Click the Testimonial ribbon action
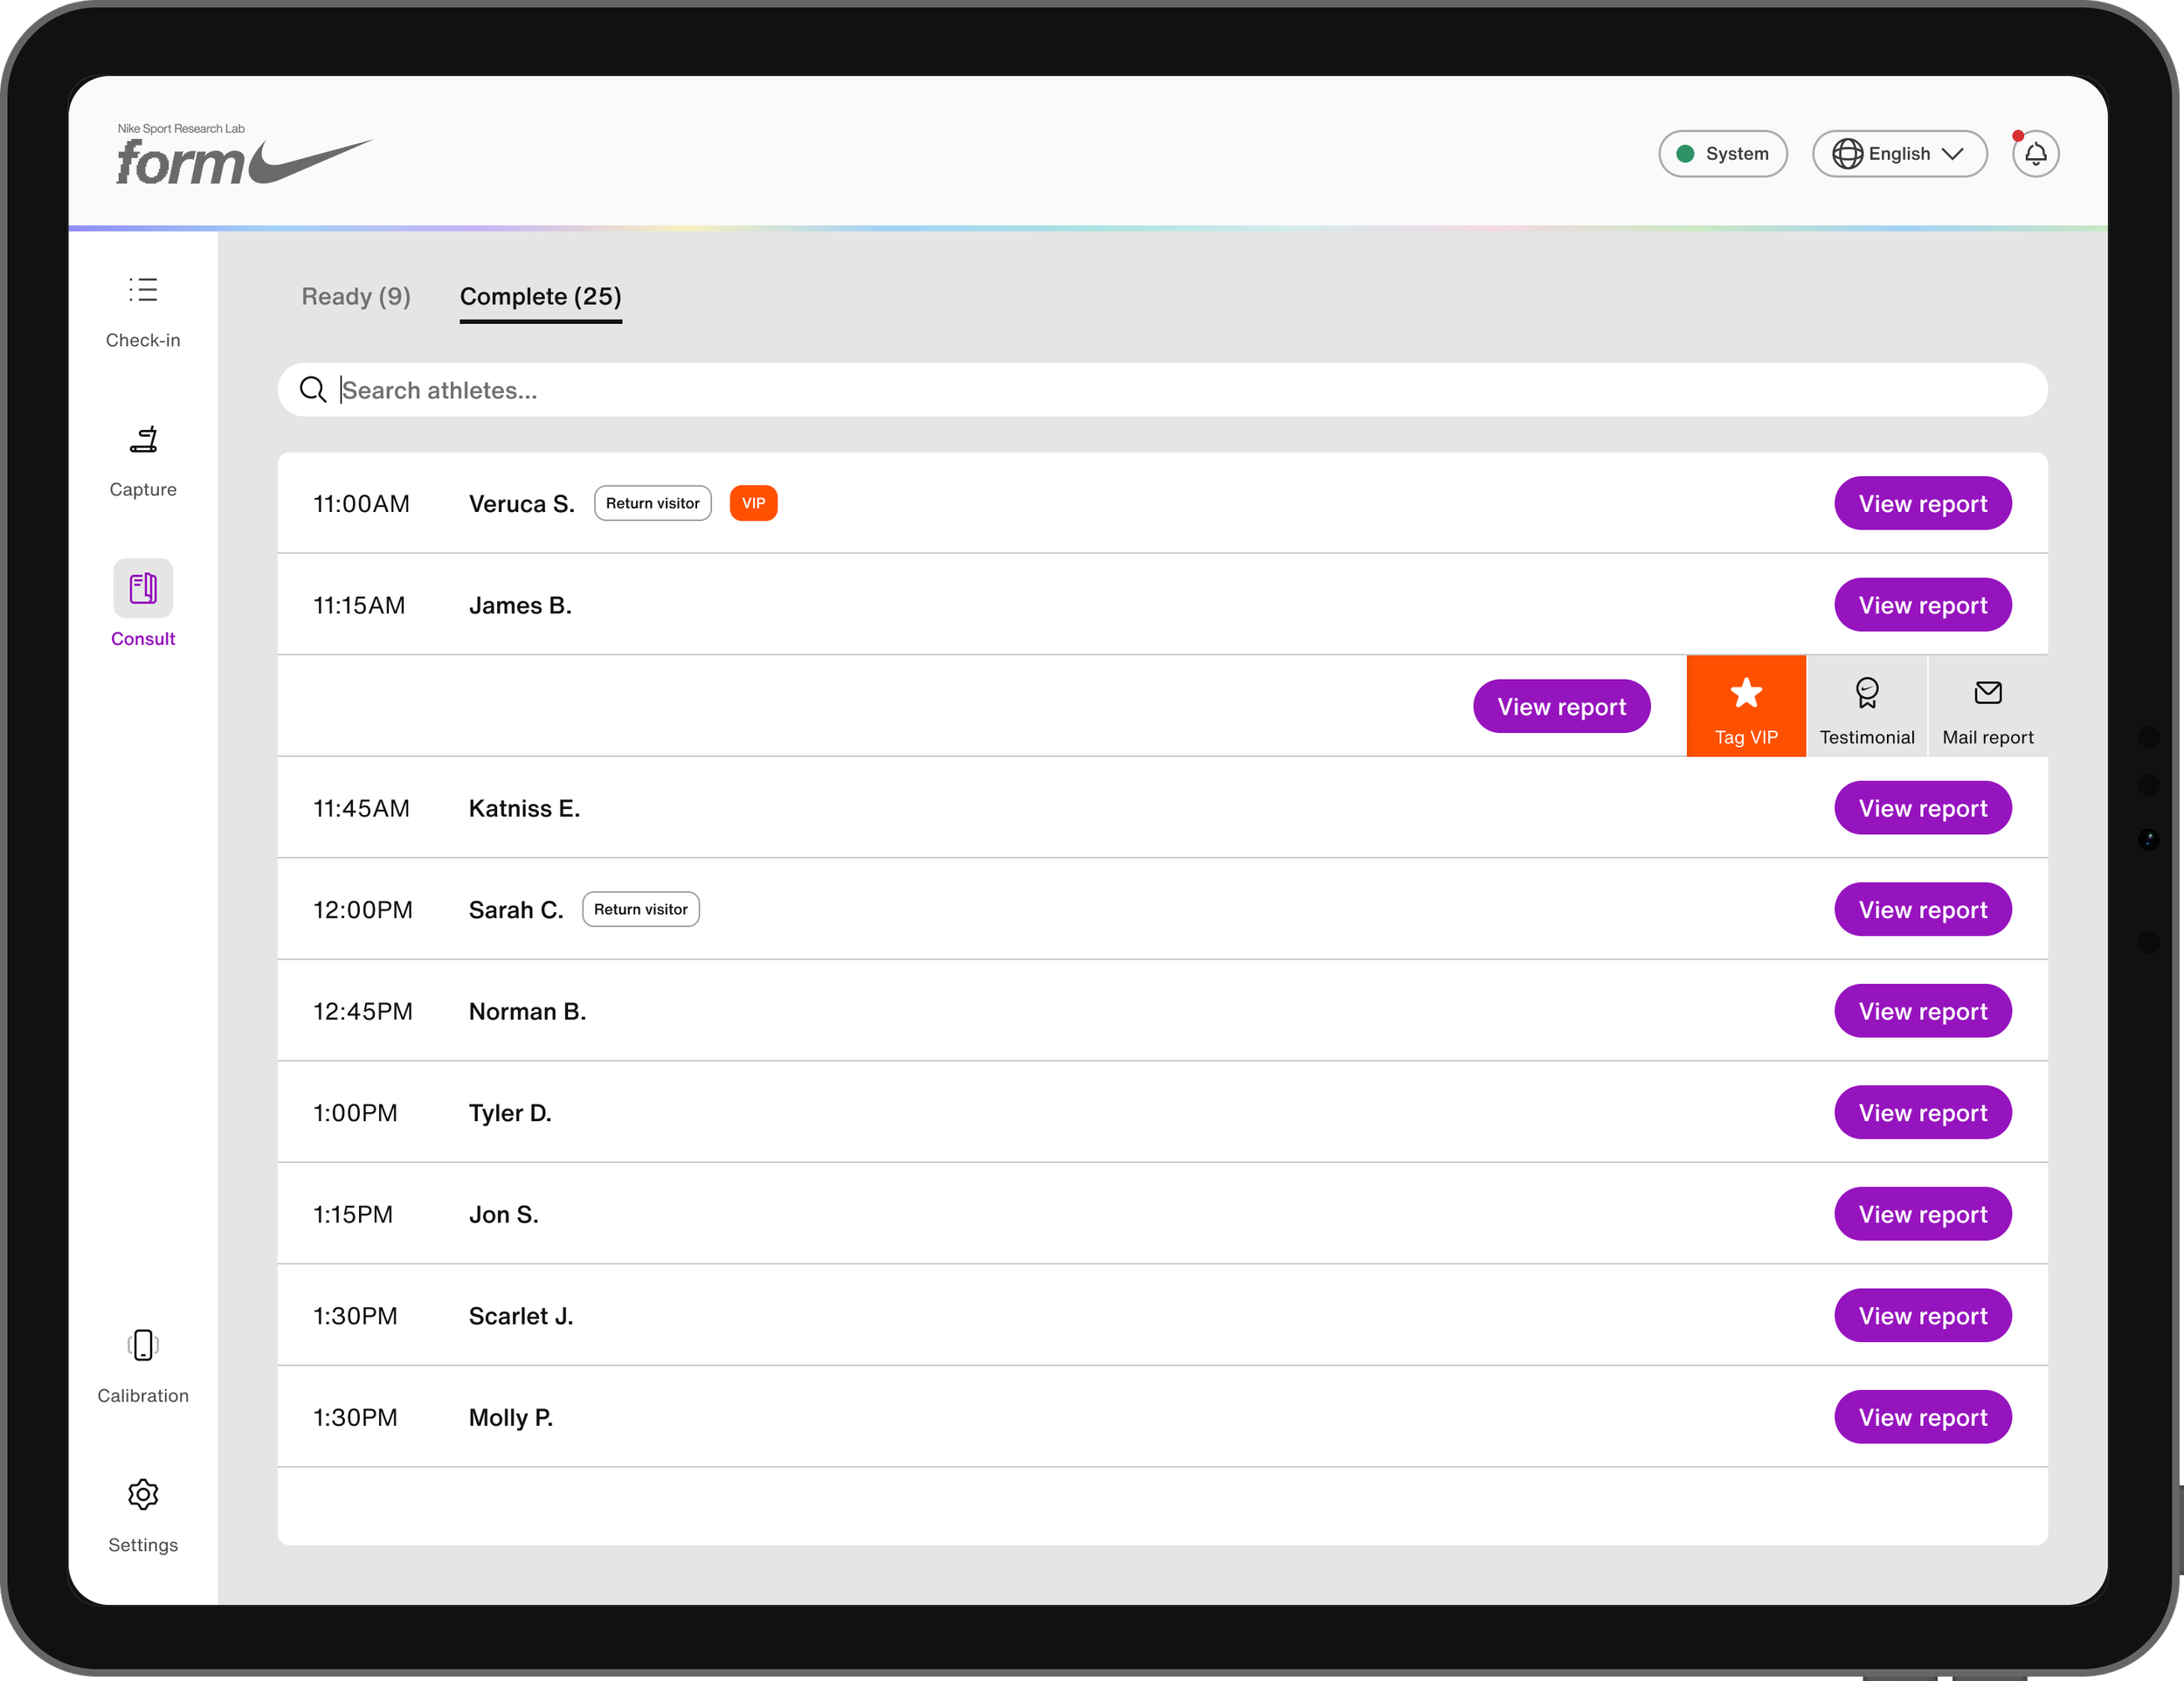2184x1681 pixels. (x=1867, y=706)
